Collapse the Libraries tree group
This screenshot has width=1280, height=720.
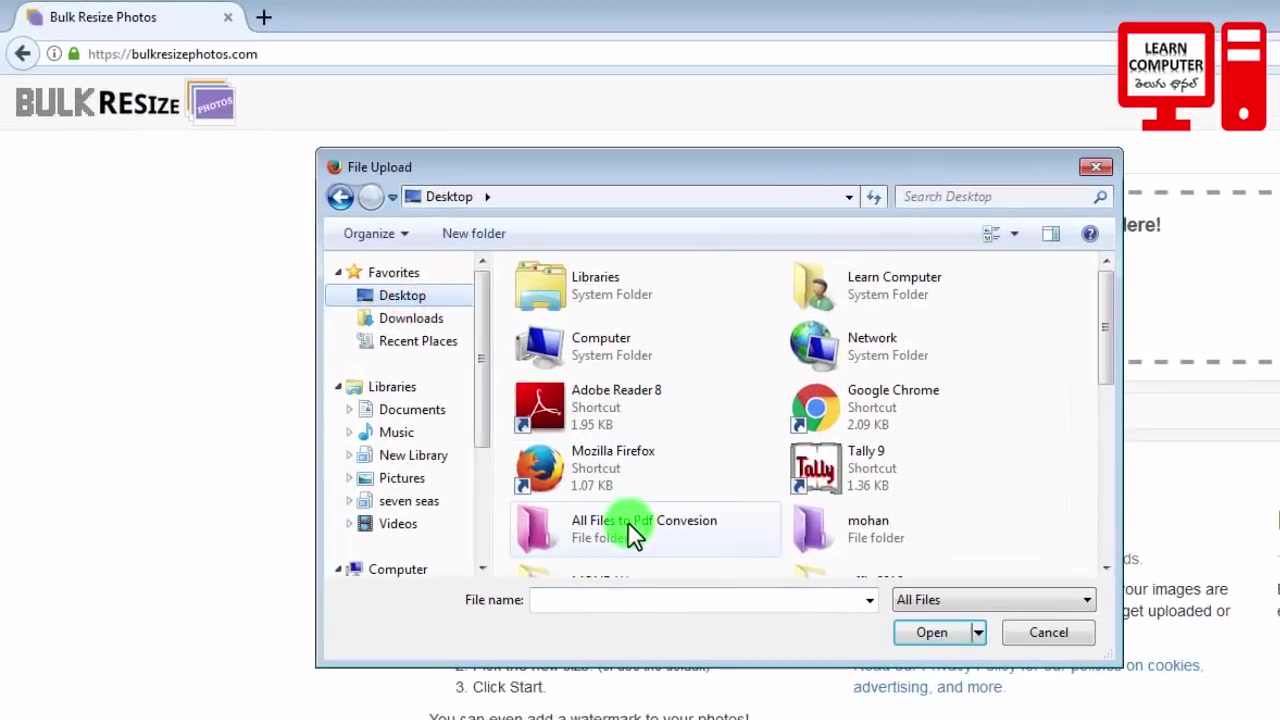(x=338, y=387)
